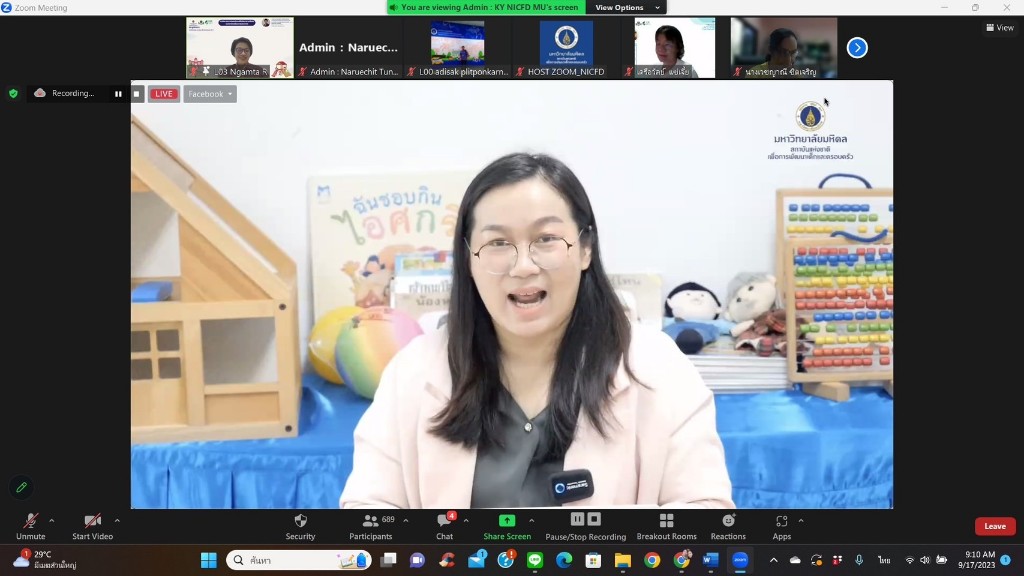The image size is (1024, 576).
Task: Open the clock and date flyout
Action: (977, 560)
